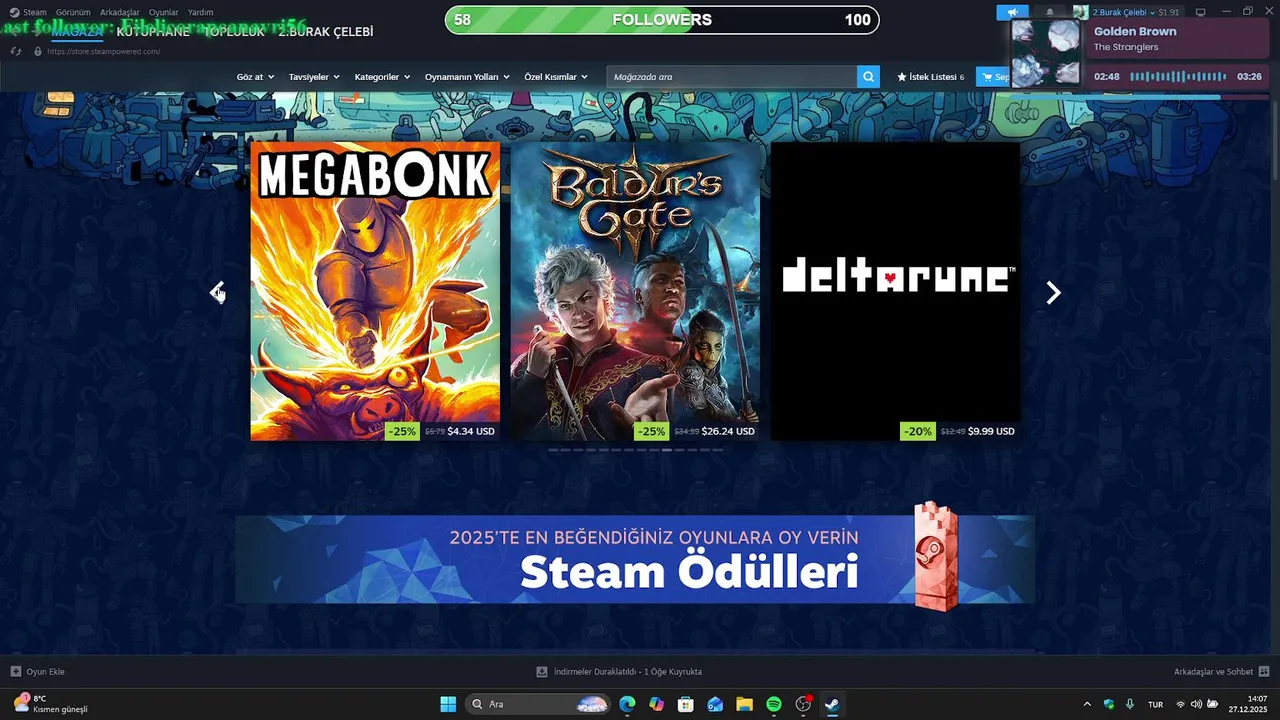The width and height of the screenshot is (1280, 720).
Task: Click the Steam icon in the taskbar
Action: coord(832,704)
